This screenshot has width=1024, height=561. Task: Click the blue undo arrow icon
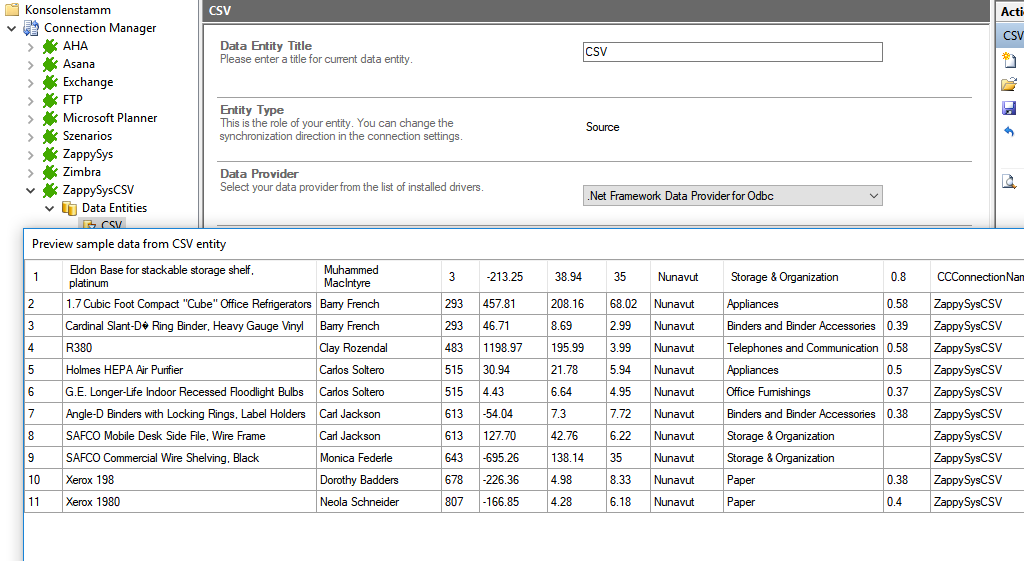coord(1009,132)
